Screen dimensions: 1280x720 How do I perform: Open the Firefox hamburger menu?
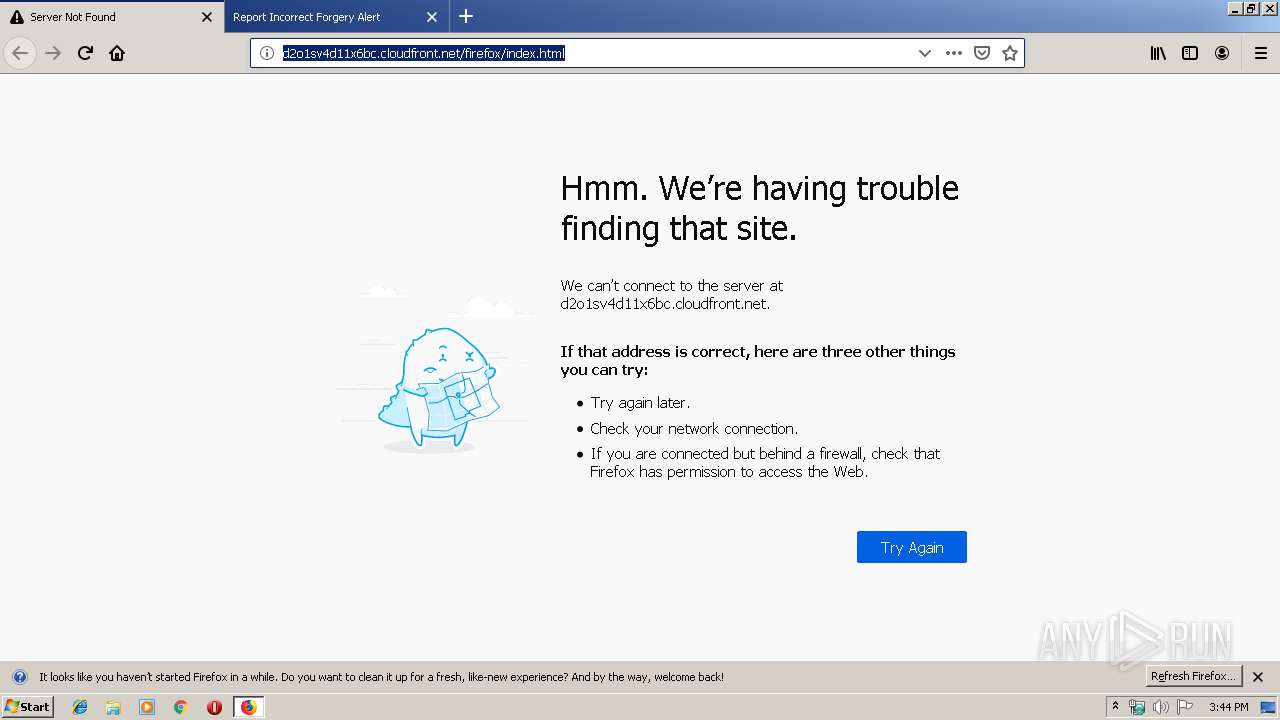point(1261,53)
